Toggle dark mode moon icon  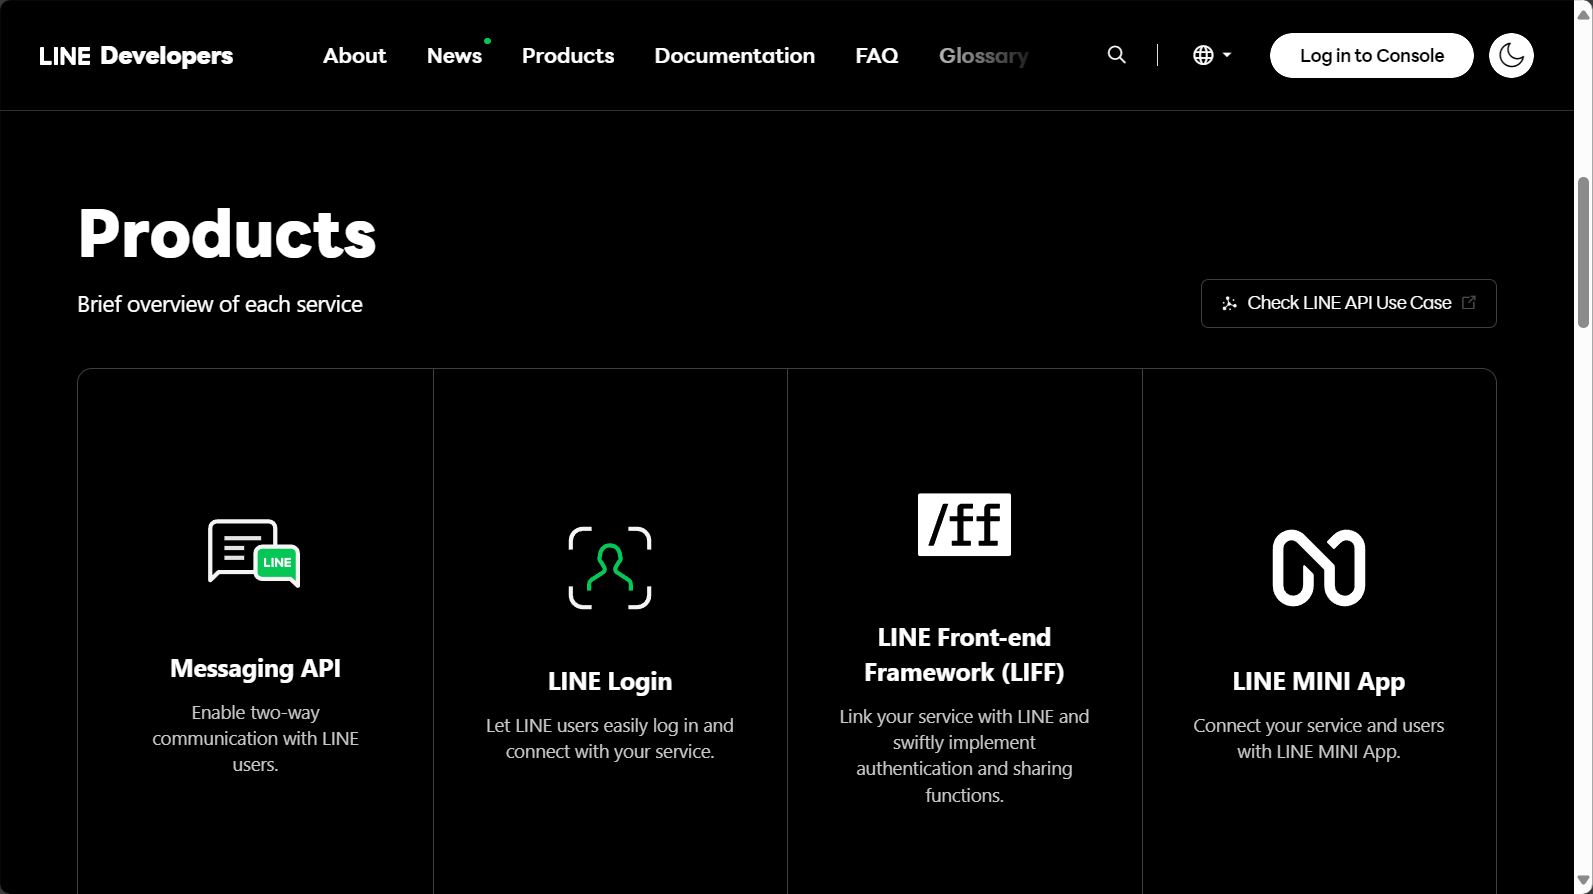click(1511, 55)
